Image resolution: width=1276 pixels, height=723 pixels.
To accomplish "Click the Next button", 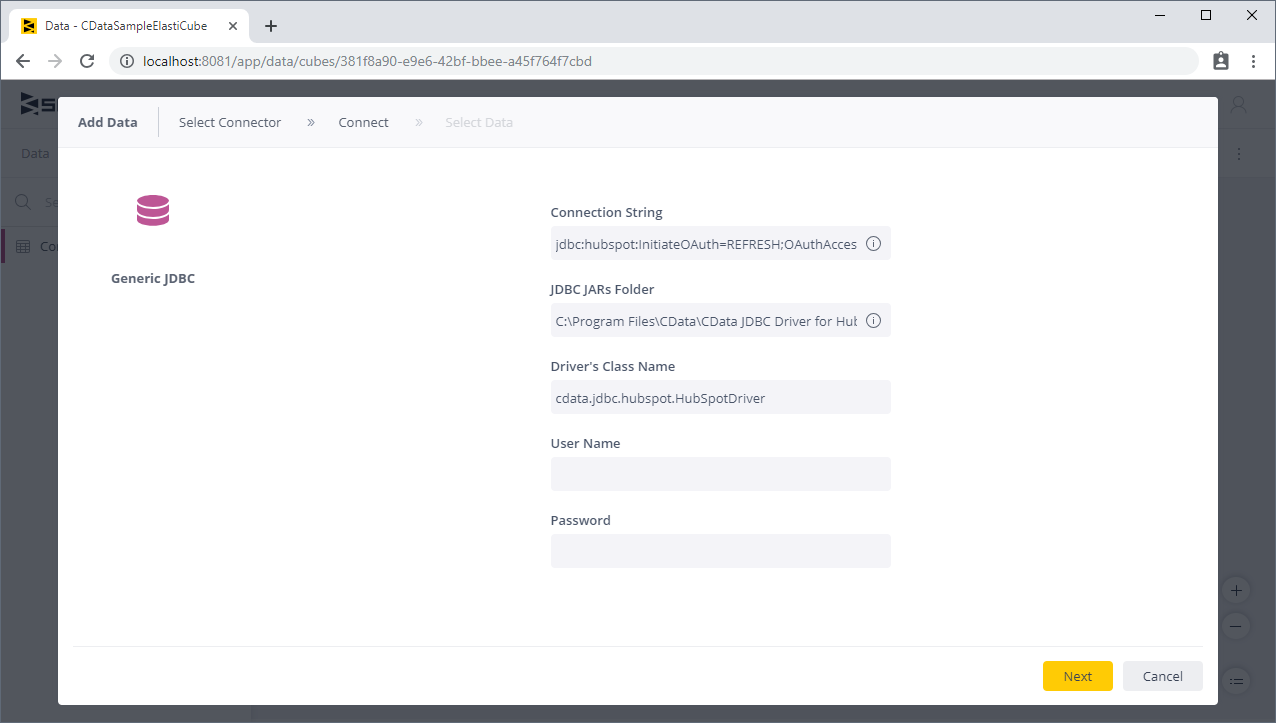I will click(x=1077, y=676).
